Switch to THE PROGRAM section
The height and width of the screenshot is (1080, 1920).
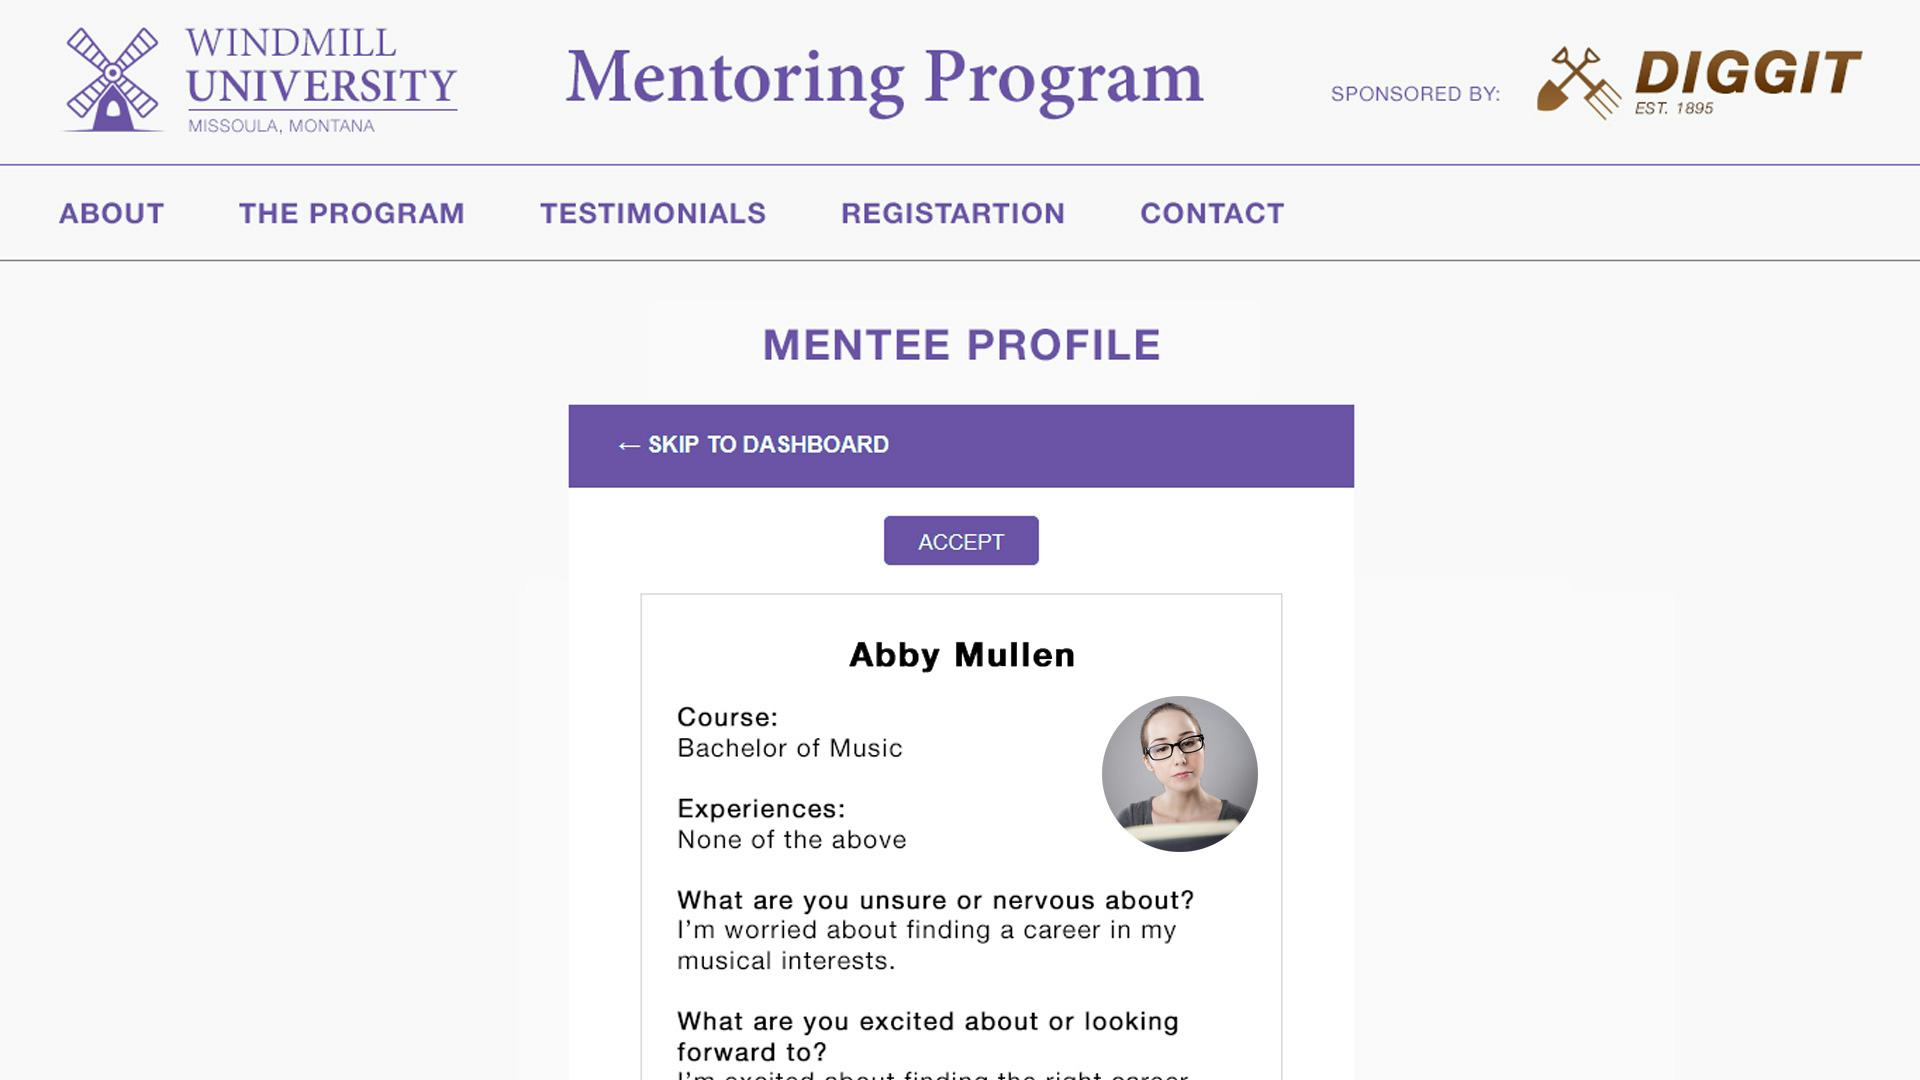tap(351, 213)
